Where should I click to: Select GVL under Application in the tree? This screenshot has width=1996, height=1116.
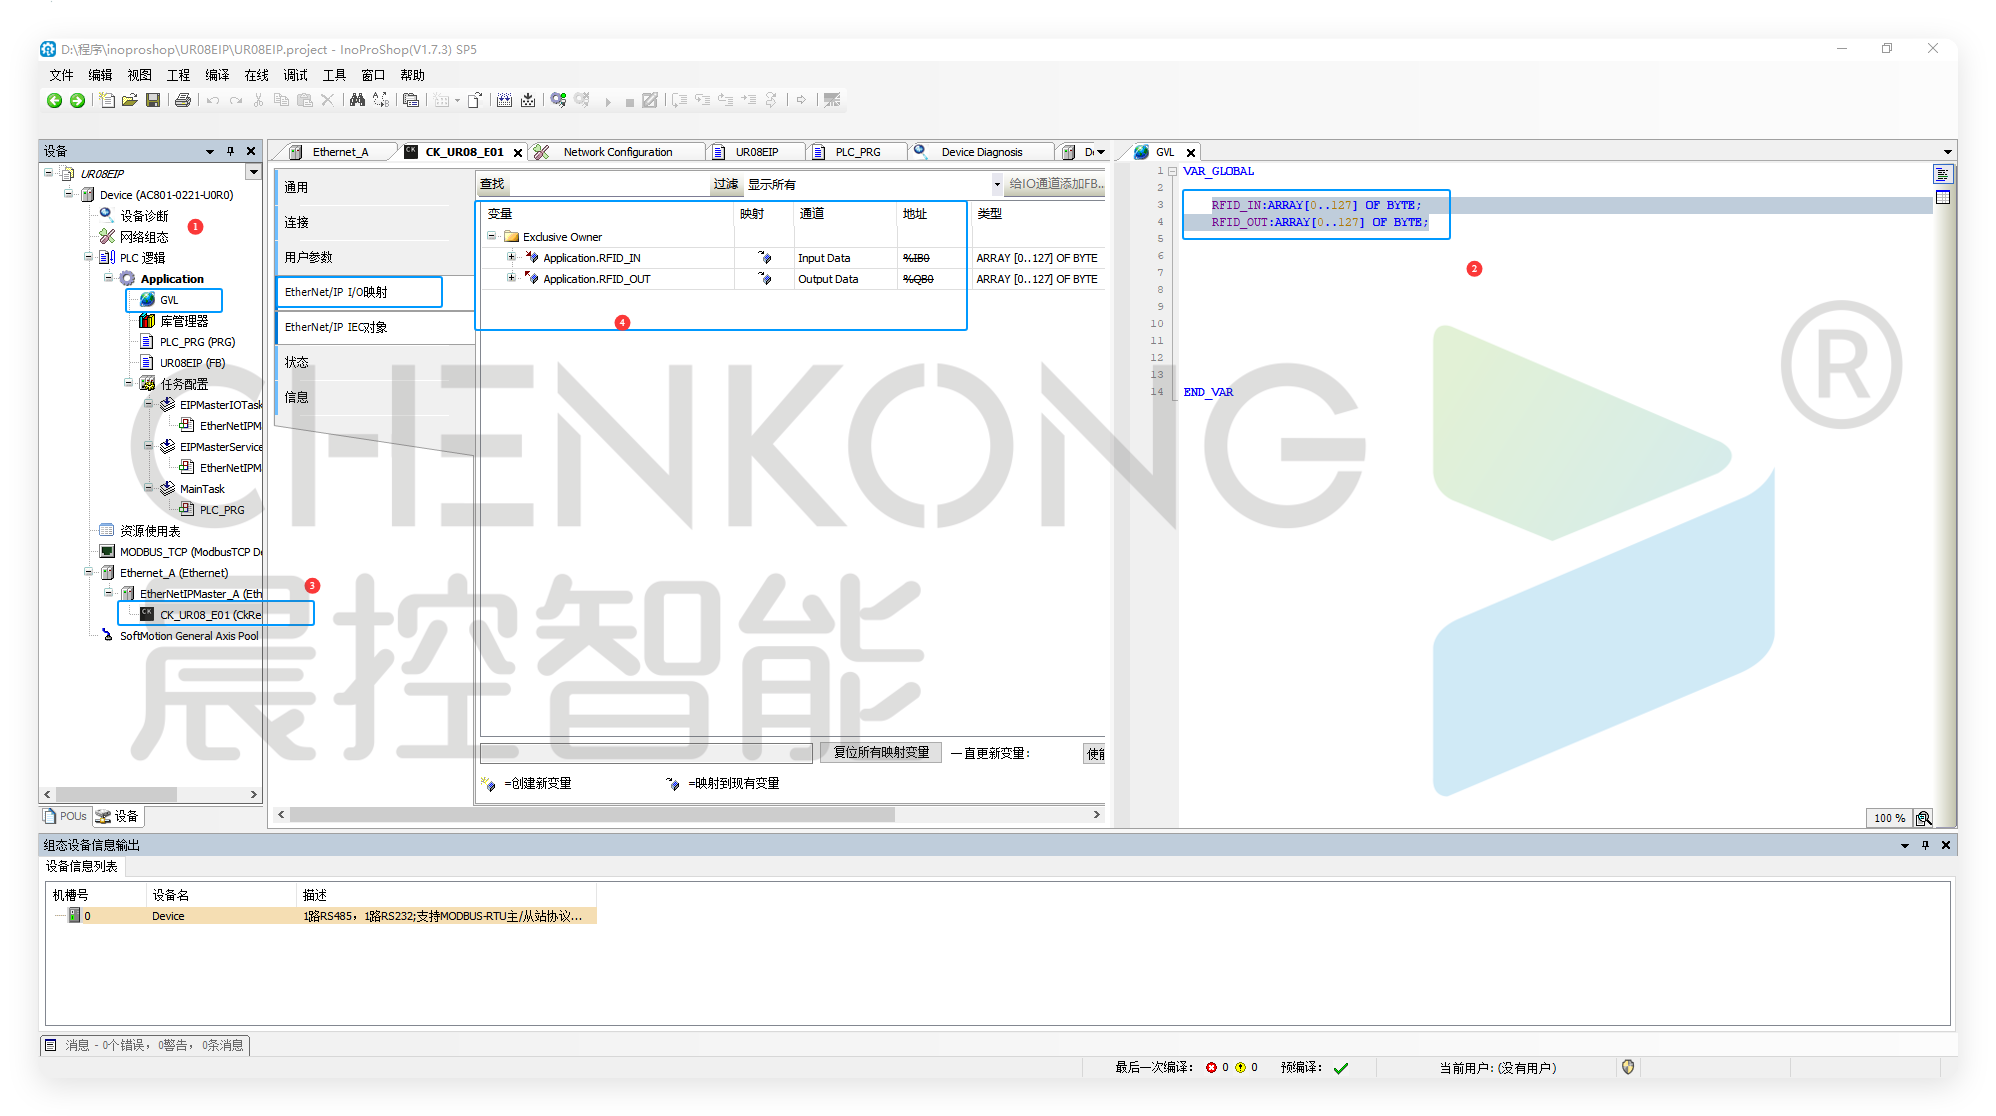pos(169,300)
